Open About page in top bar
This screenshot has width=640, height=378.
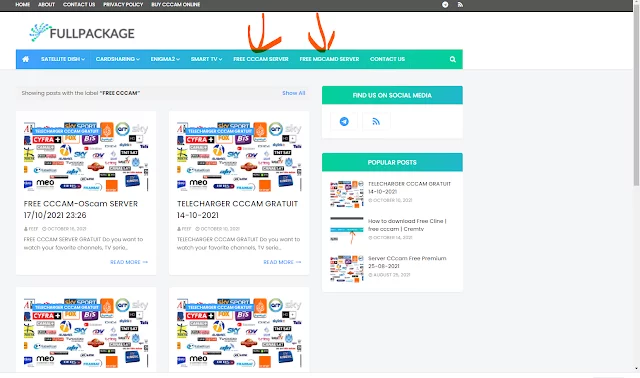click(46, 4)
